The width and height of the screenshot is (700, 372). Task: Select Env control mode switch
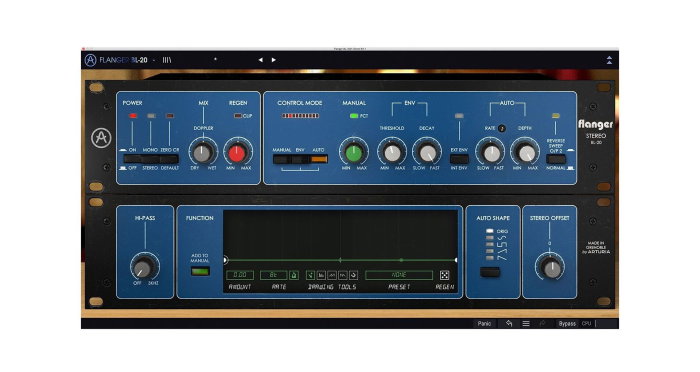tap(300, 159)
